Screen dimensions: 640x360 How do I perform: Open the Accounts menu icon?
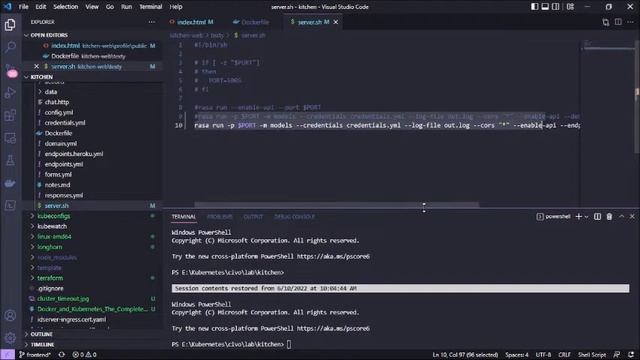[10, 316]
